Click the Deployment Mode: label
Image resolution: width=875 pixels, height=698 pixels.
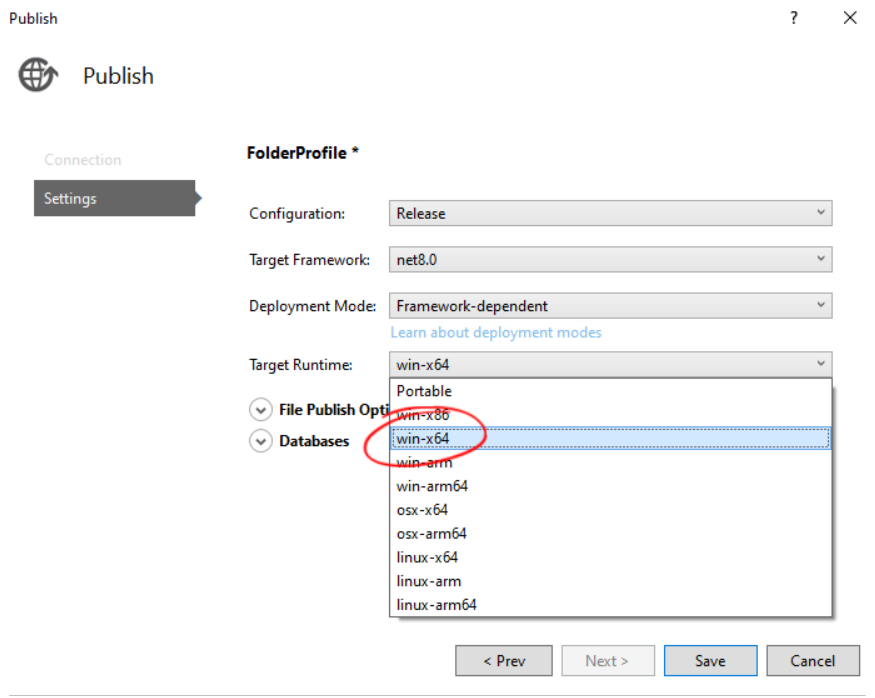pos(312,306)
